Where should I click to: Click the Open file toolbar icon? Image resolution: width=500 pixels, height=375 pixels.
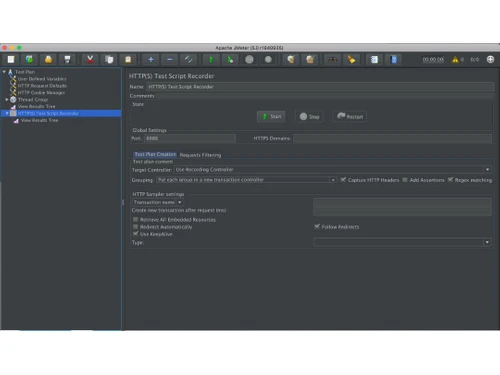tap(48, 60)
